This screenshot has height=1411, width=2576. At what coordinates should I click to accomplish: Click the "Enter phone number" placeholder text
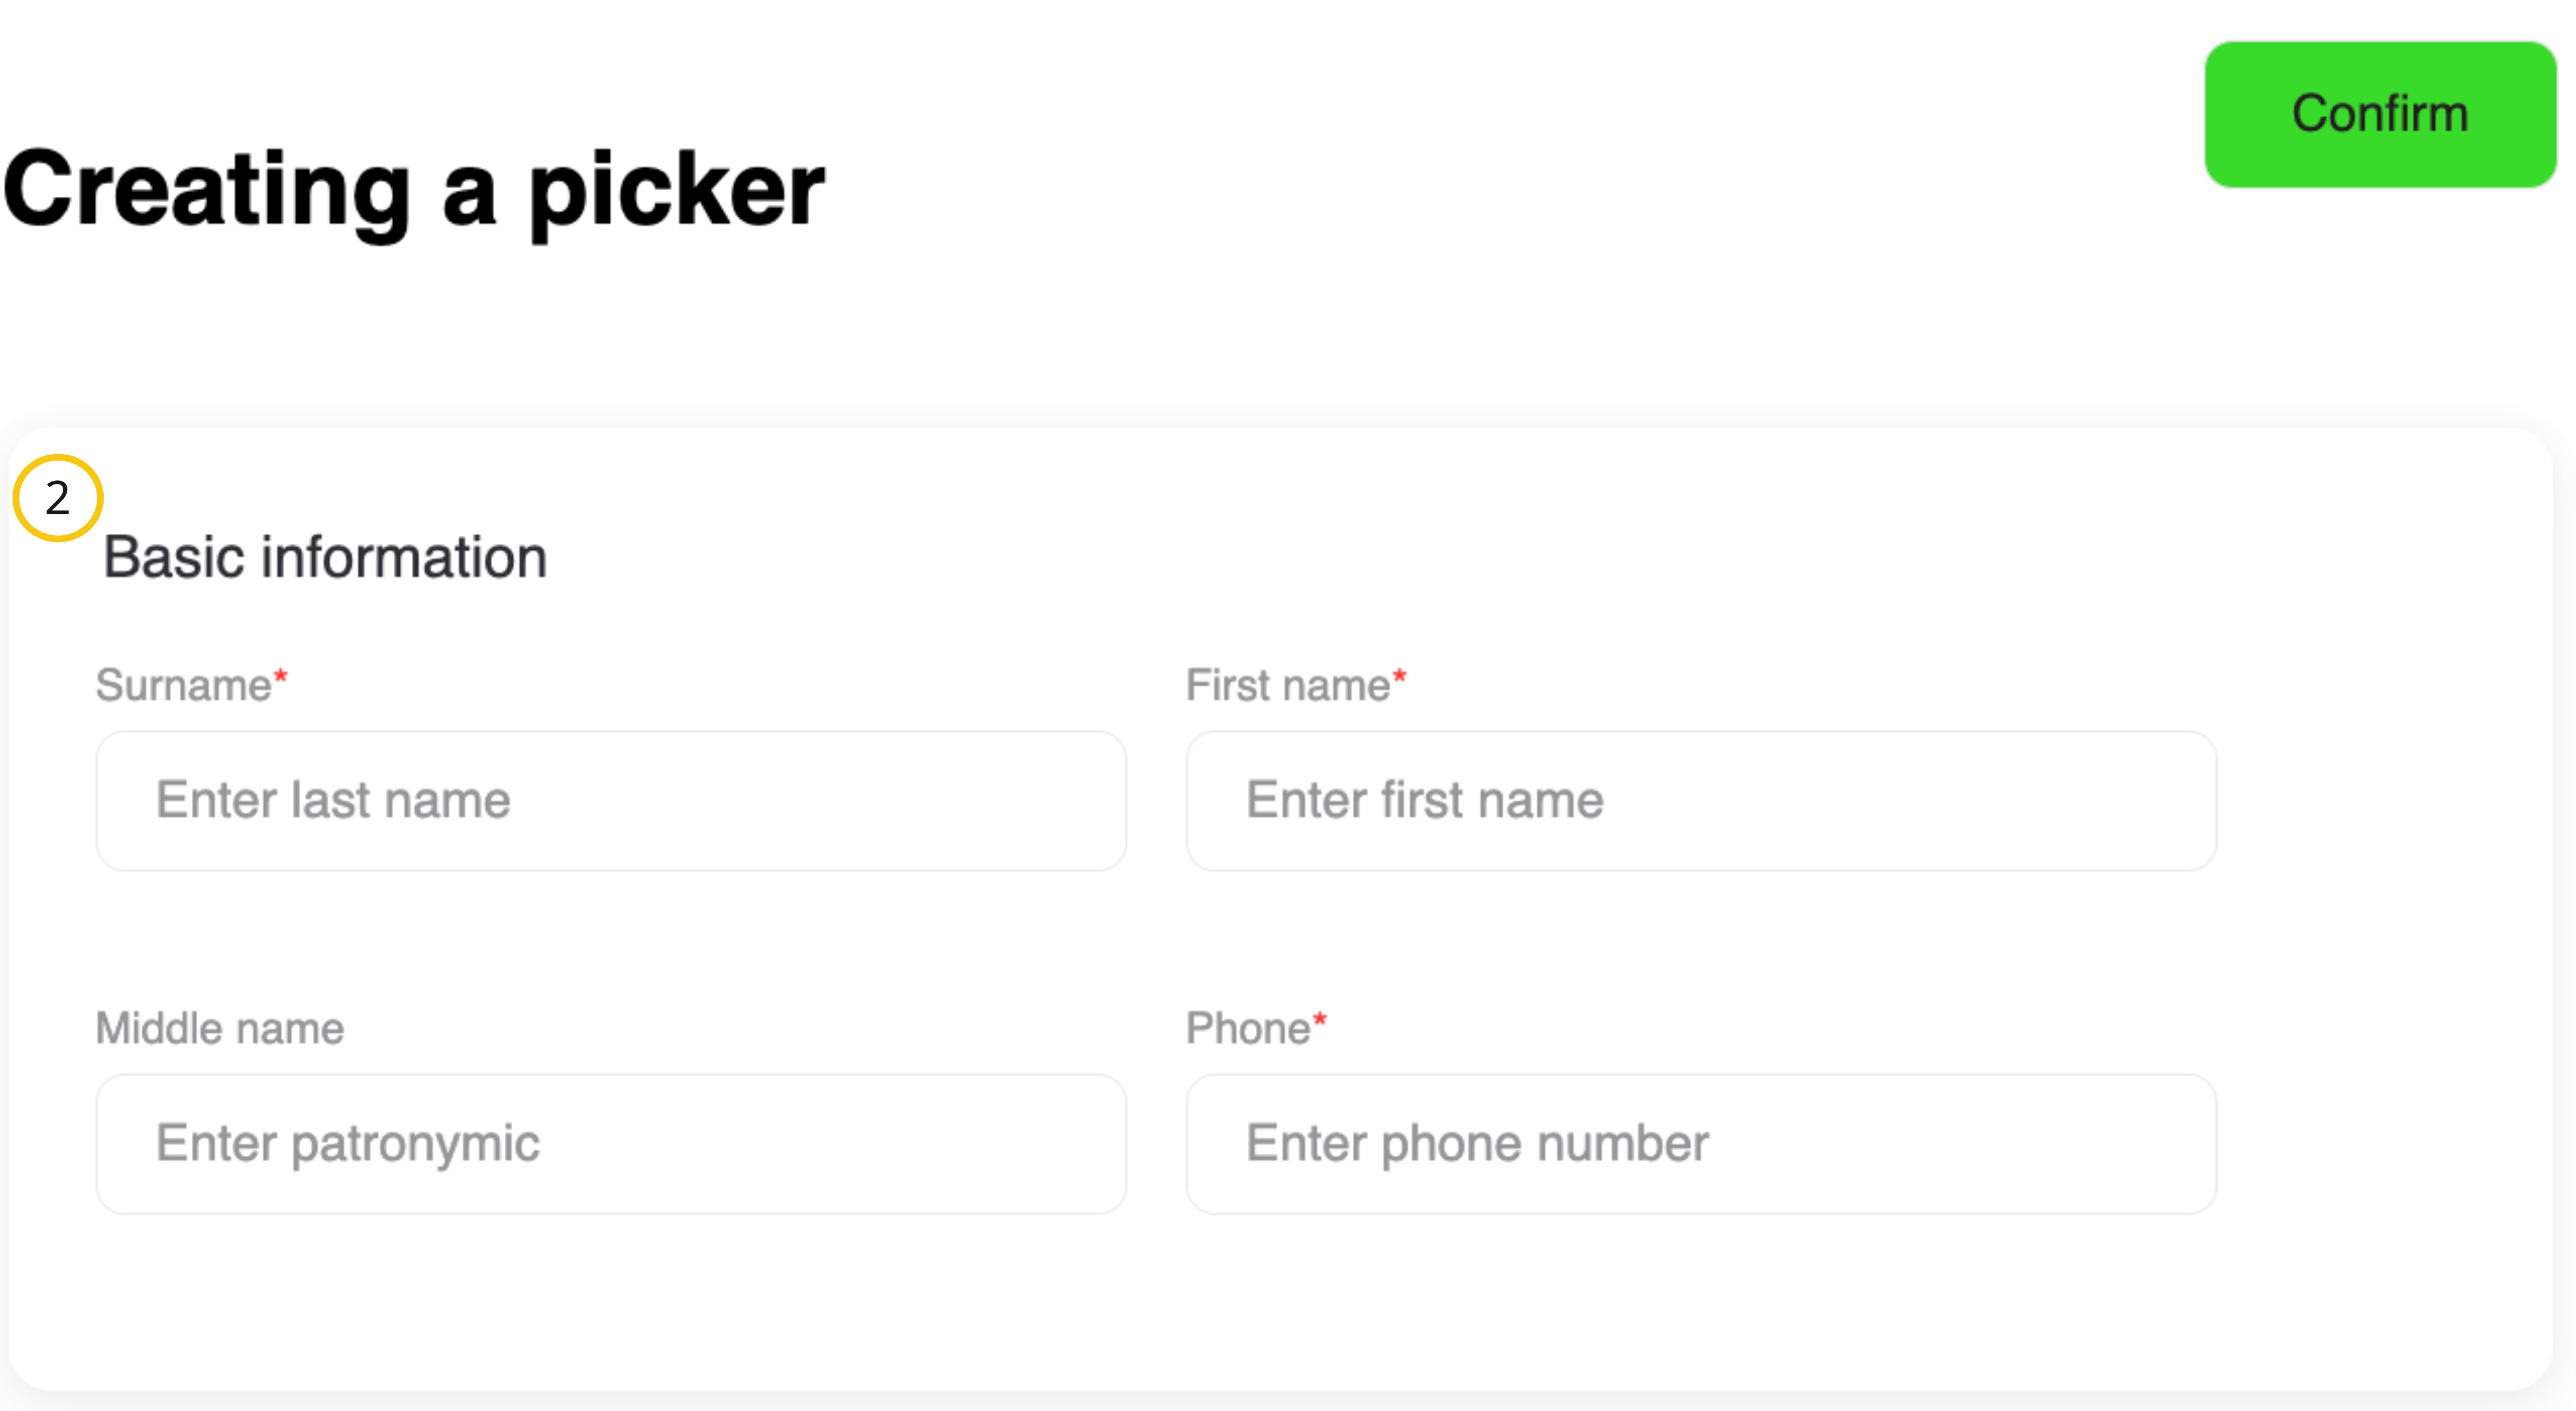coord(1476,1143)
